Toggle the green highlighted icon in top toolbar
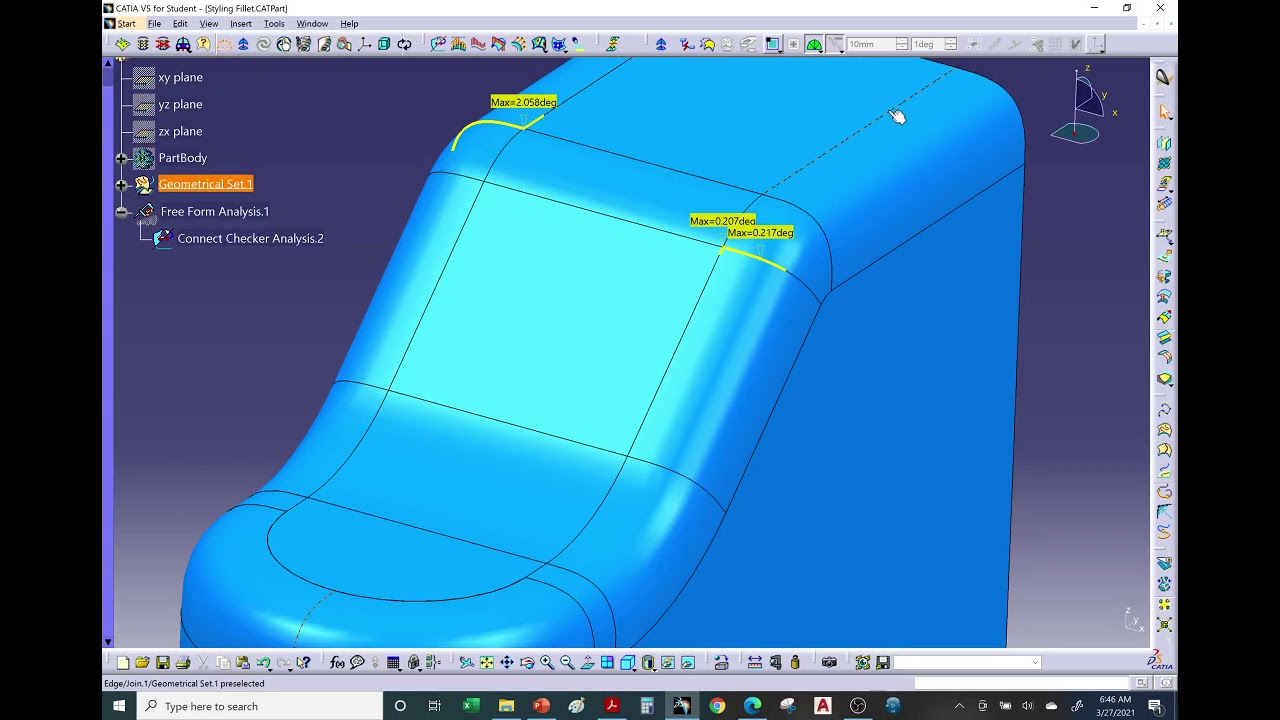 click(x=814, y=44)
